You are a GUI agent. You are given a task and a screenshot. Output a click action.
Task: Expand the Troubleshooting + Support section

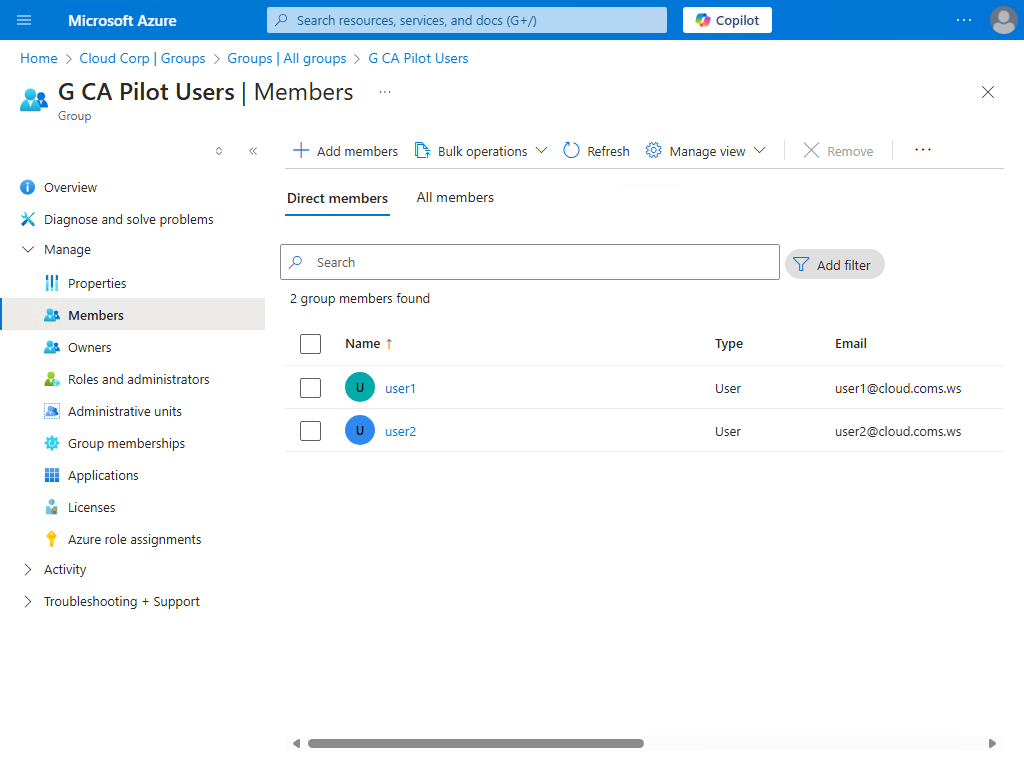click(x=27, y=601)
